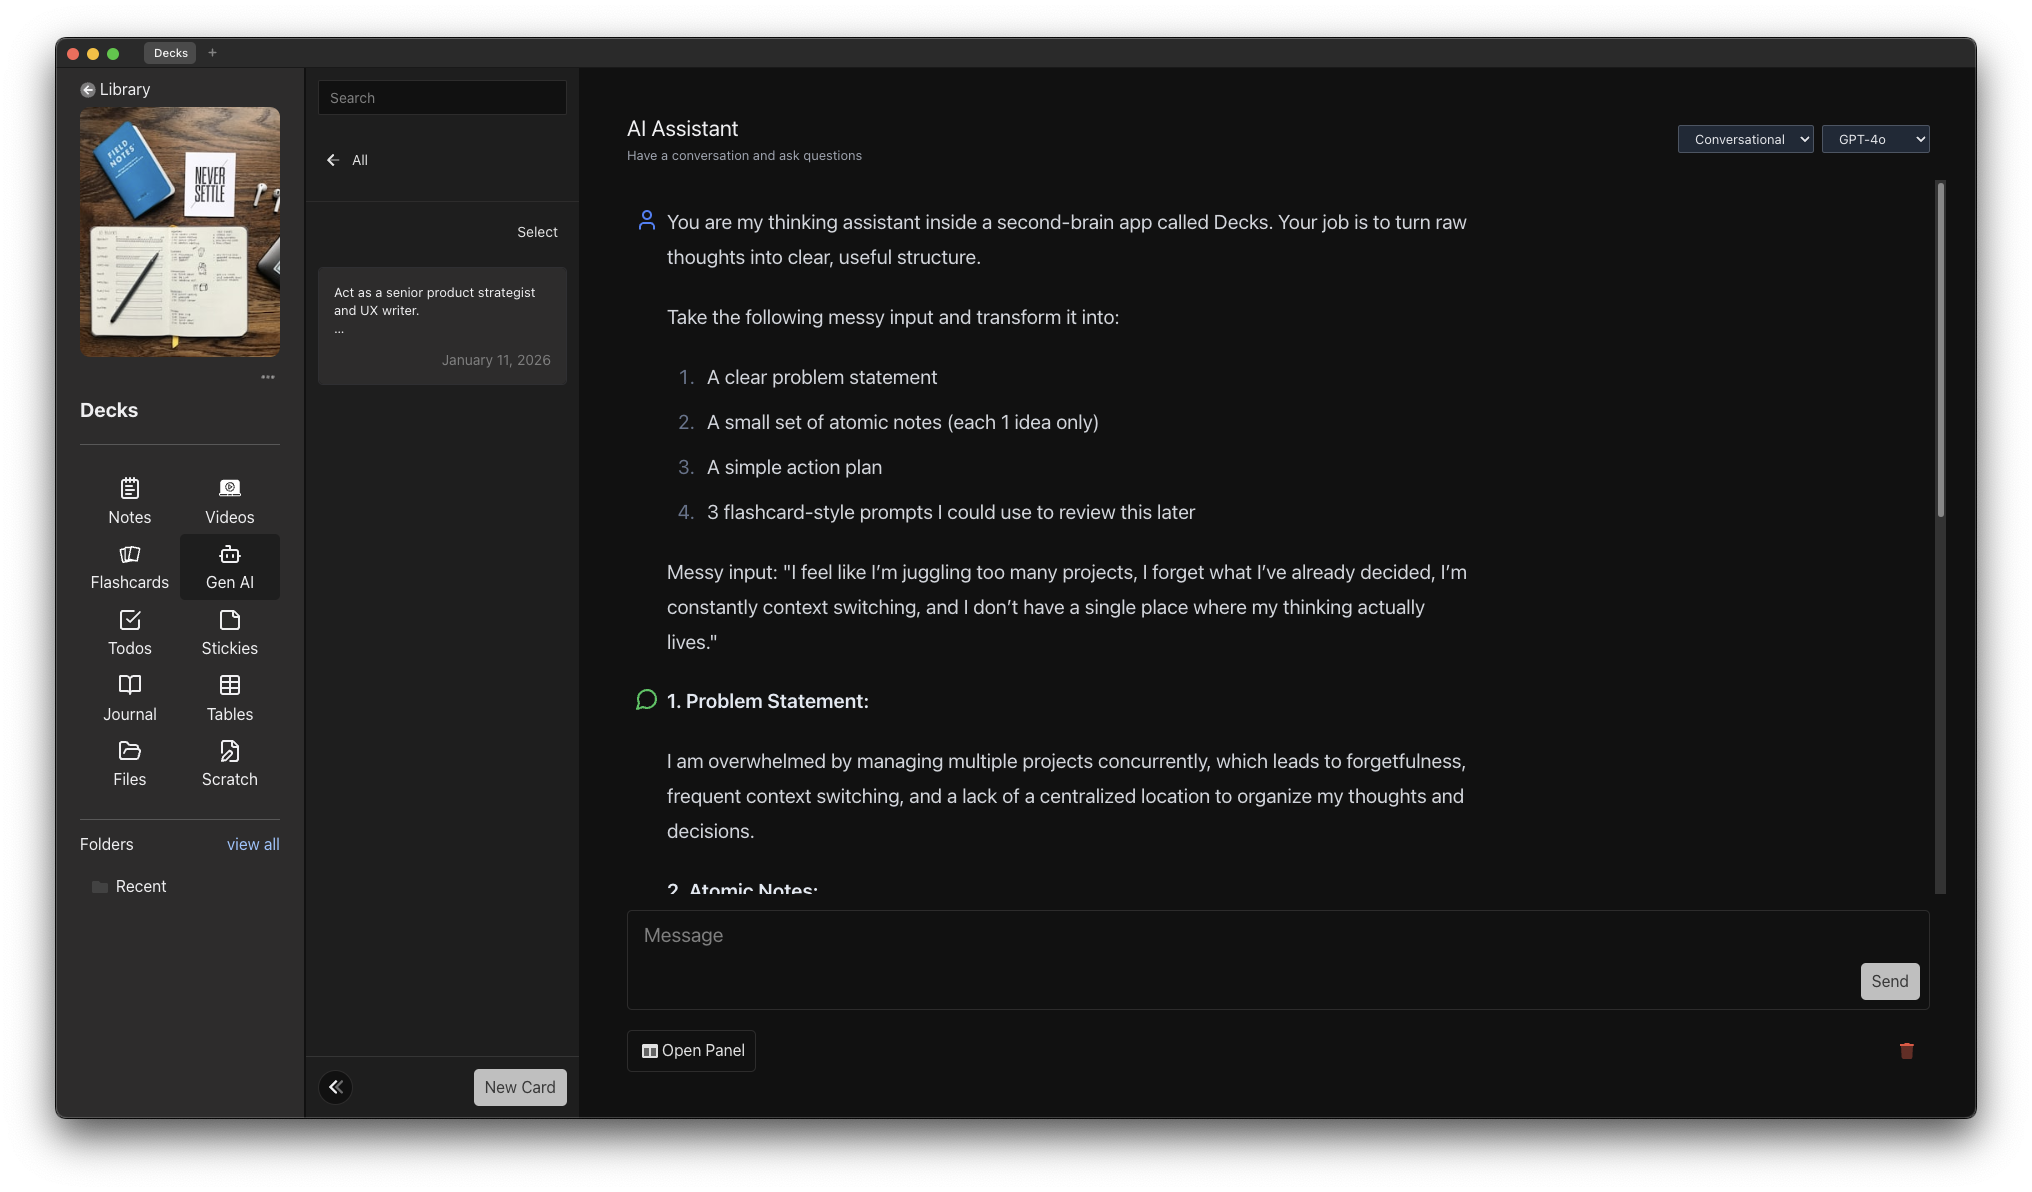Open the Flashcards section
Viewport: 2032px width, 1192px height.
point(129,567)
